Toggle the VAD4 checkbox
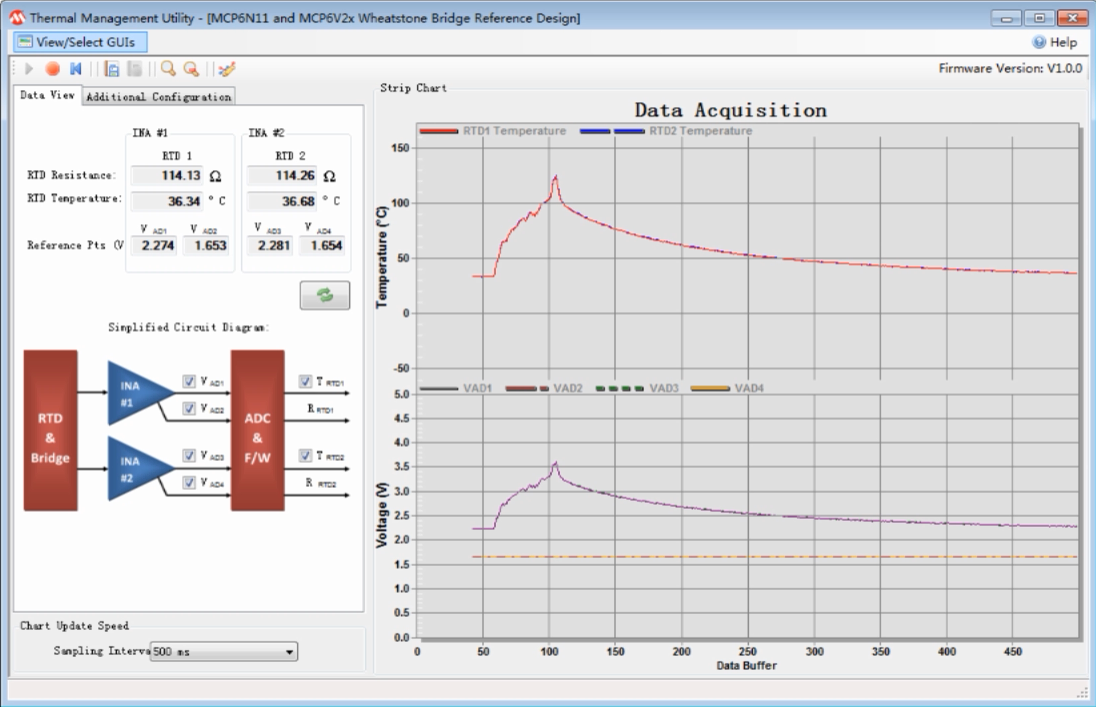 [189, 483]
